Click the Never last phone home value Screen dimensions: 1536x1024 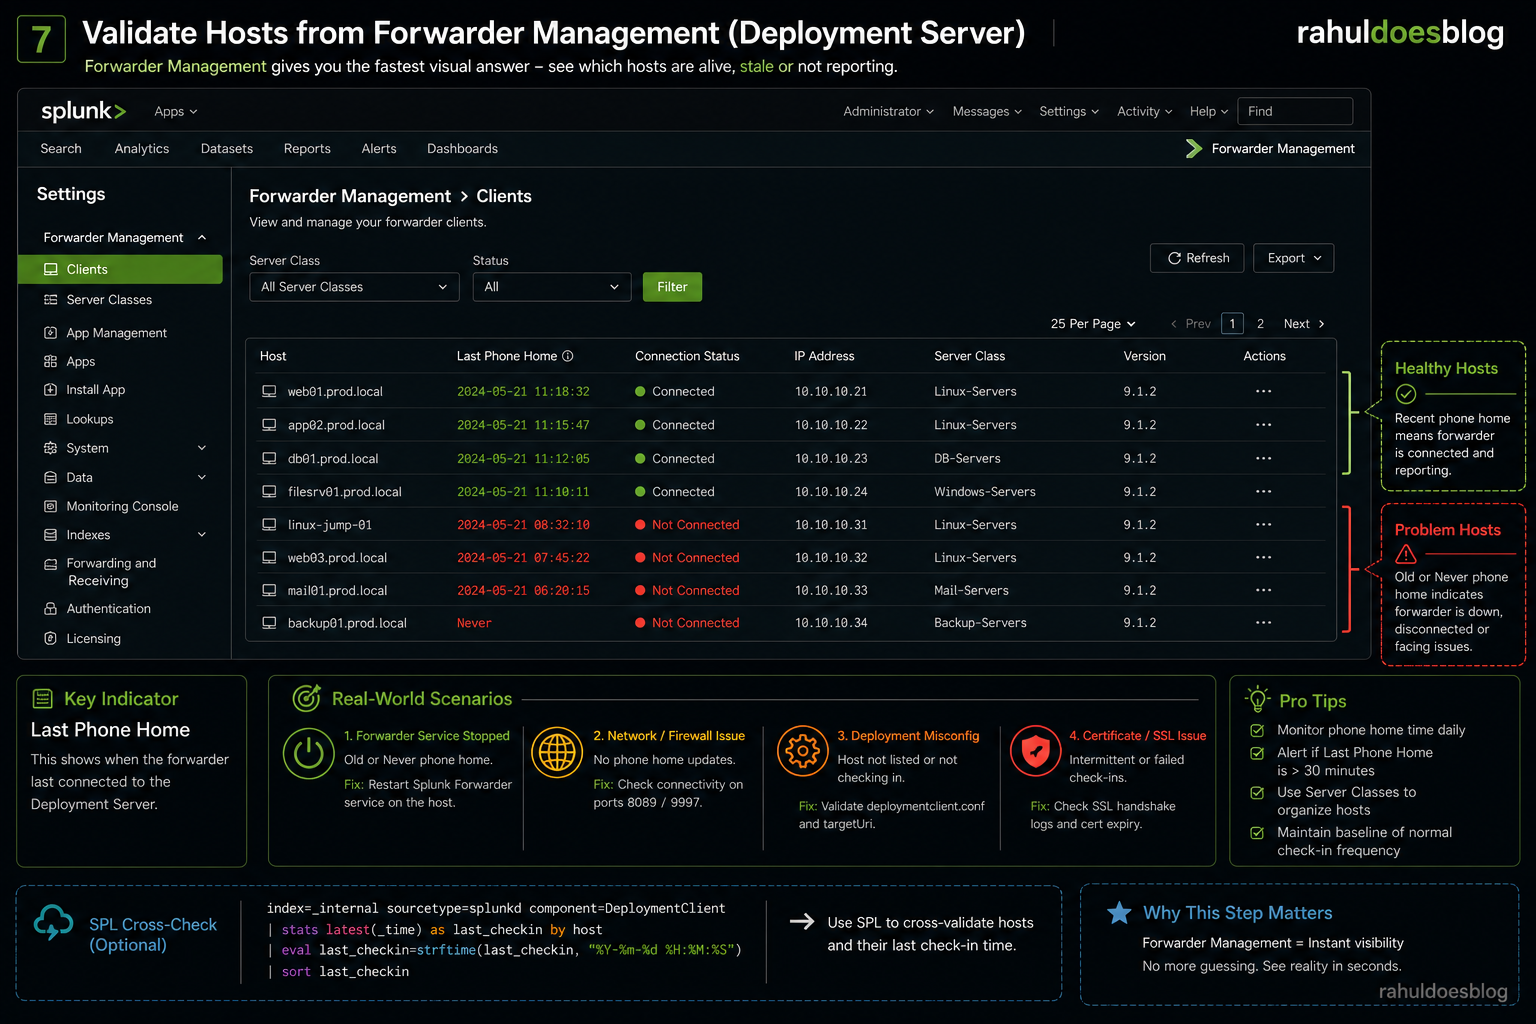point(474,623)
